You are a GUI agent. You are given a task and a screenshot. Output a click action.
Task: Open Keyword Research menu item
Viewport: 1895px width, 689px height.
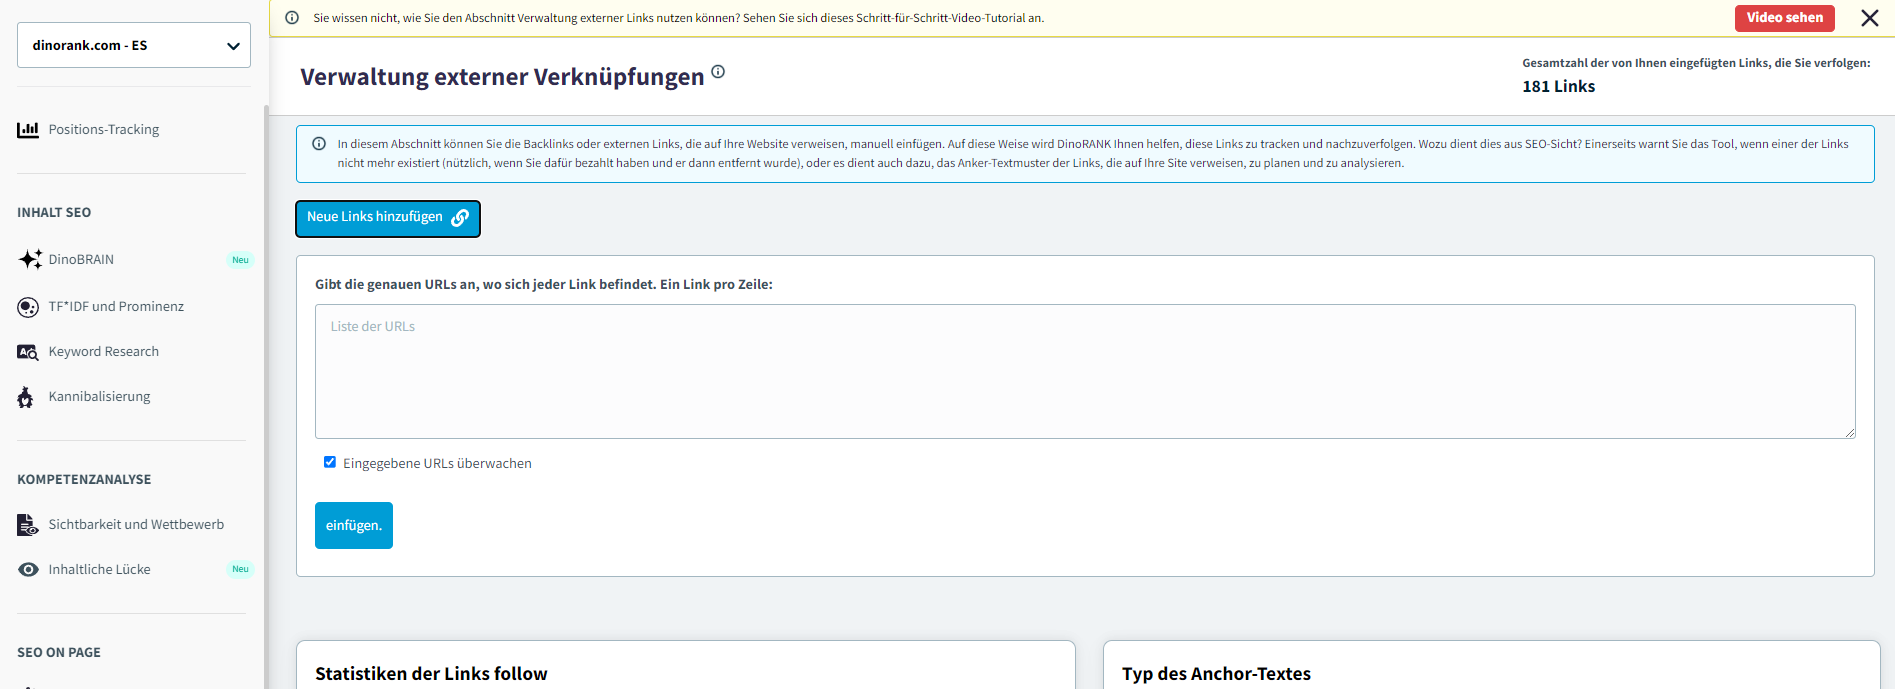(103, 352)
